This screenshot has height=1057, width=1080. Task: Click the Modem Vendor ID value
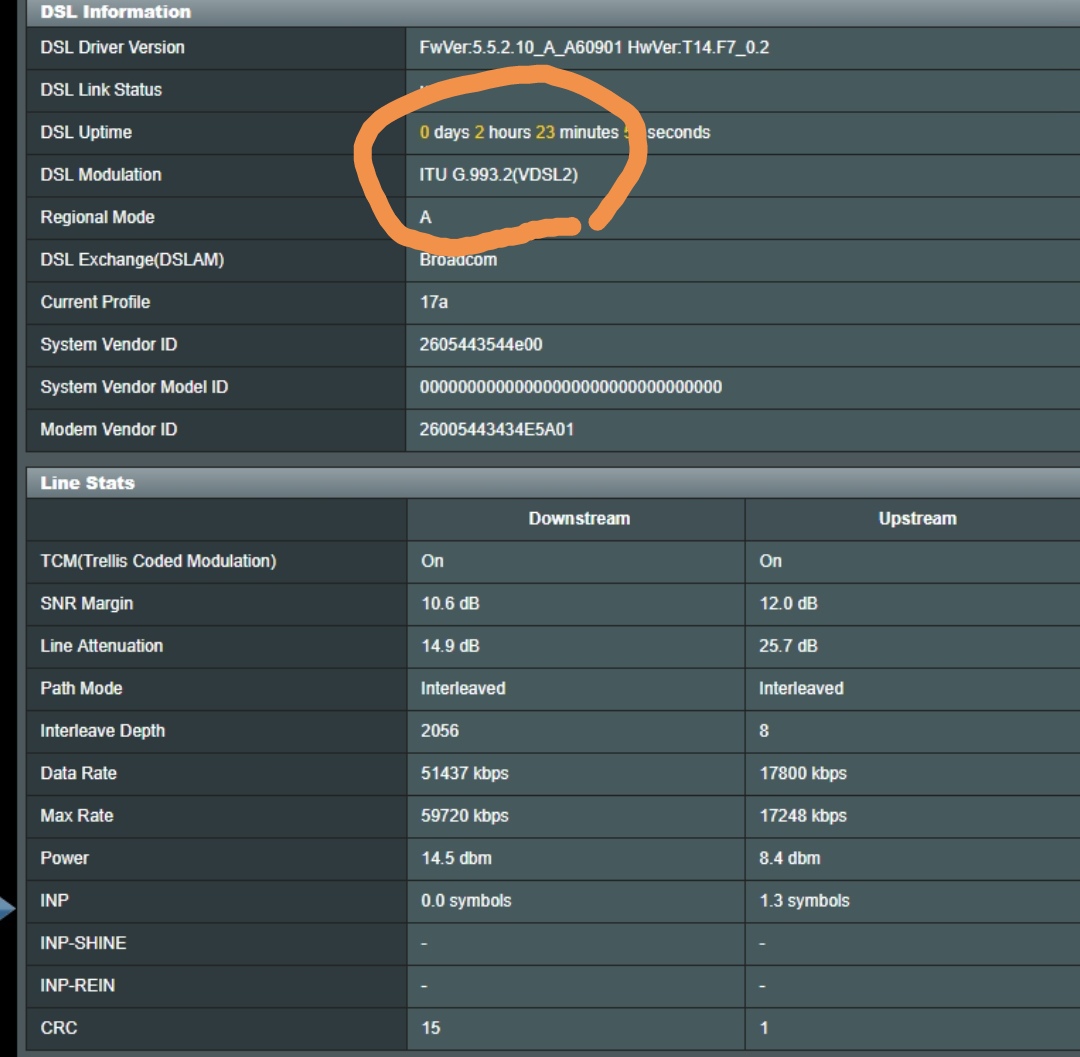497,429
